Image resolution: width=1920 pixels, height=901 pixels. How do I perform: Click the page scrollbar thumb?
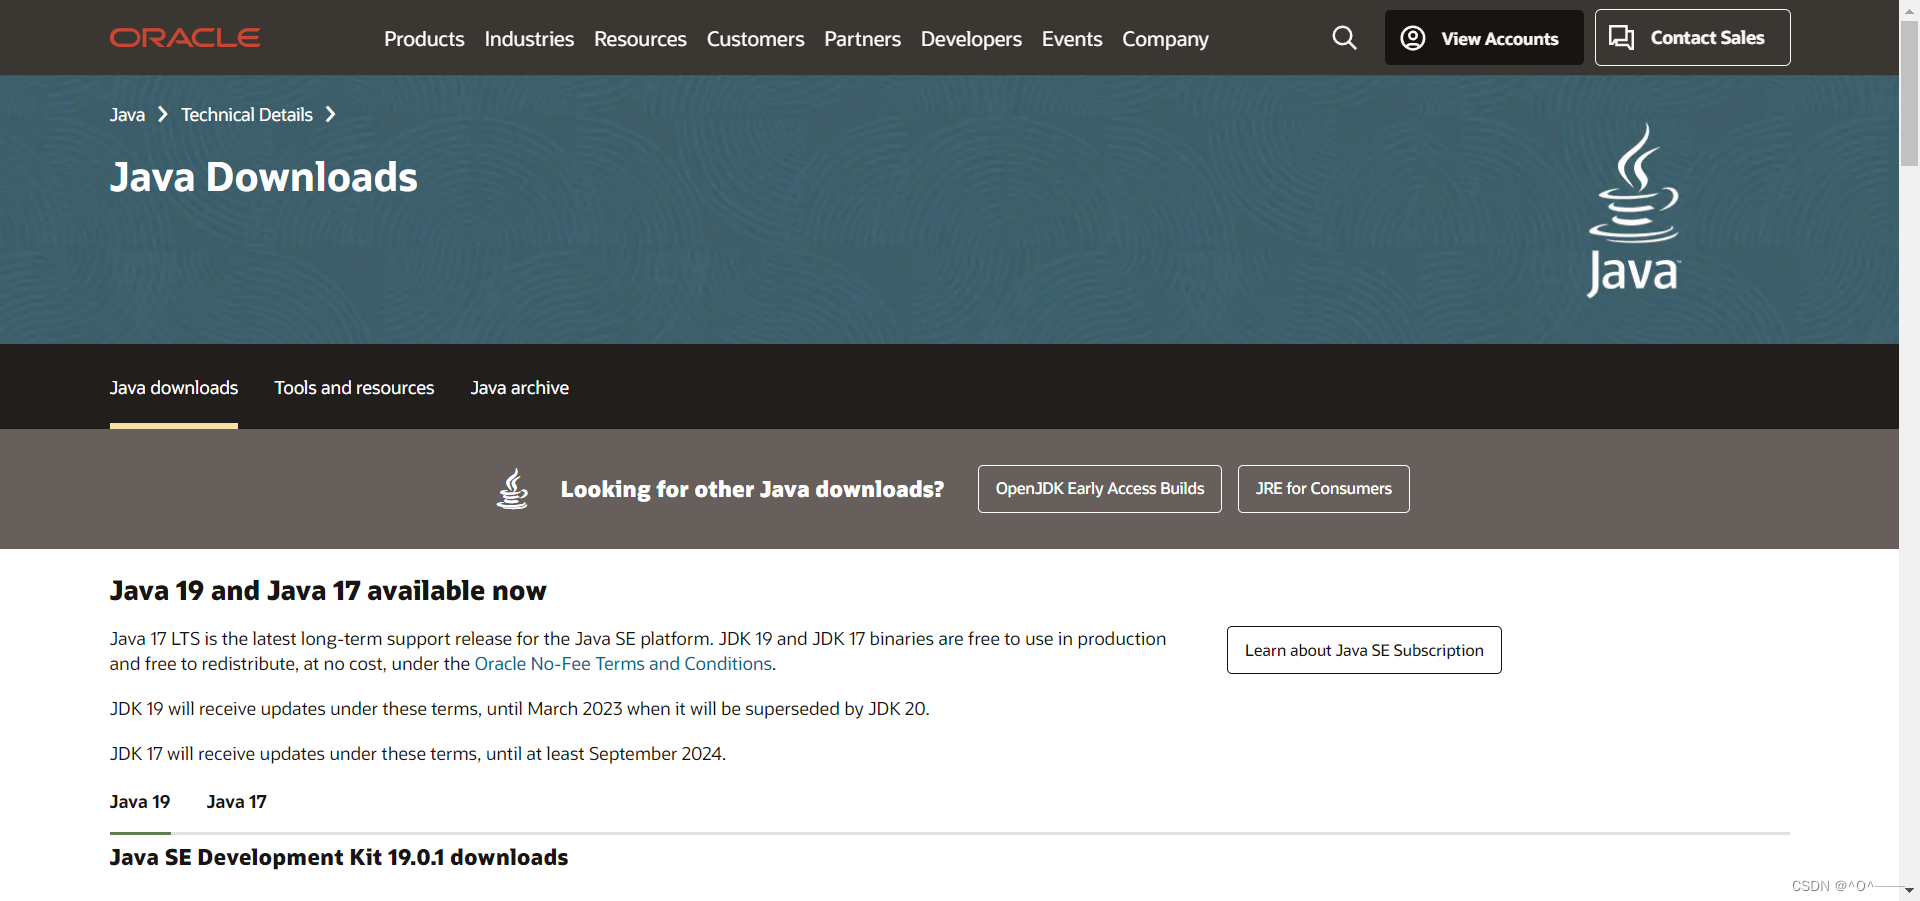click(x=1910, y=92)
